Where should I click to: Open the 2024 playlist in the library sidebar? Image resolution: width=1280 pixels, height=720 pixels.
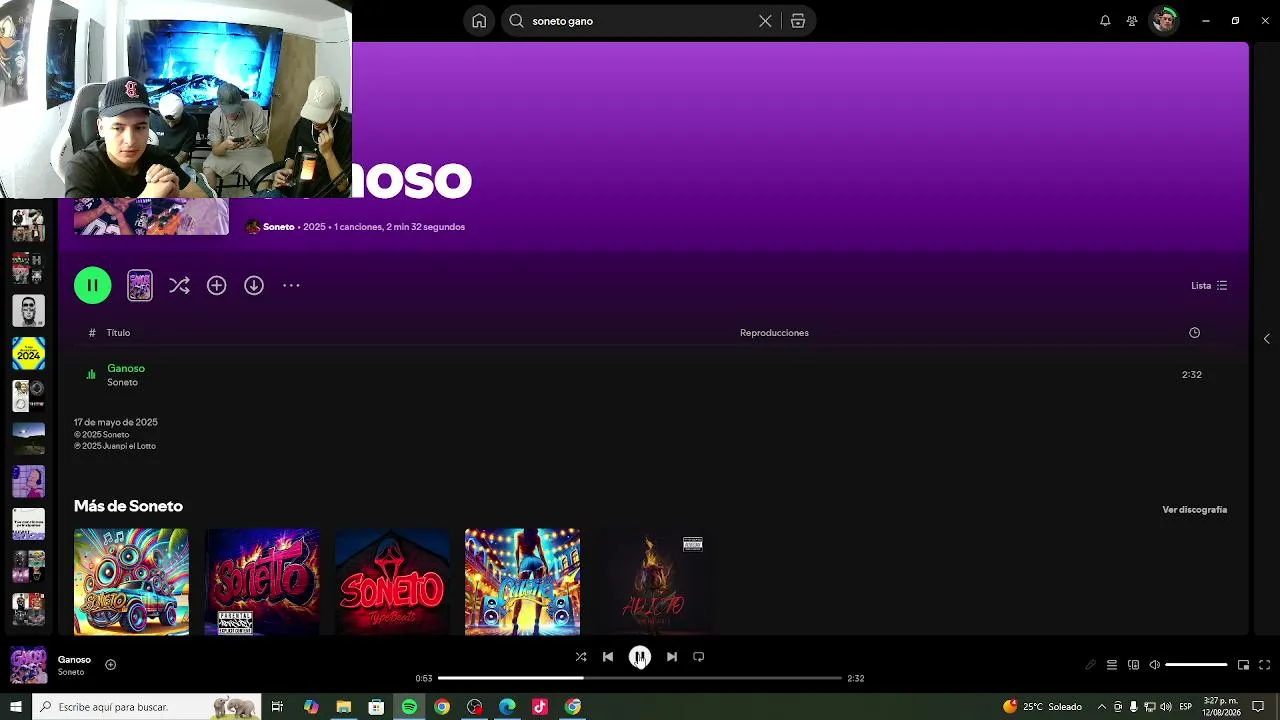click(28, 354)
